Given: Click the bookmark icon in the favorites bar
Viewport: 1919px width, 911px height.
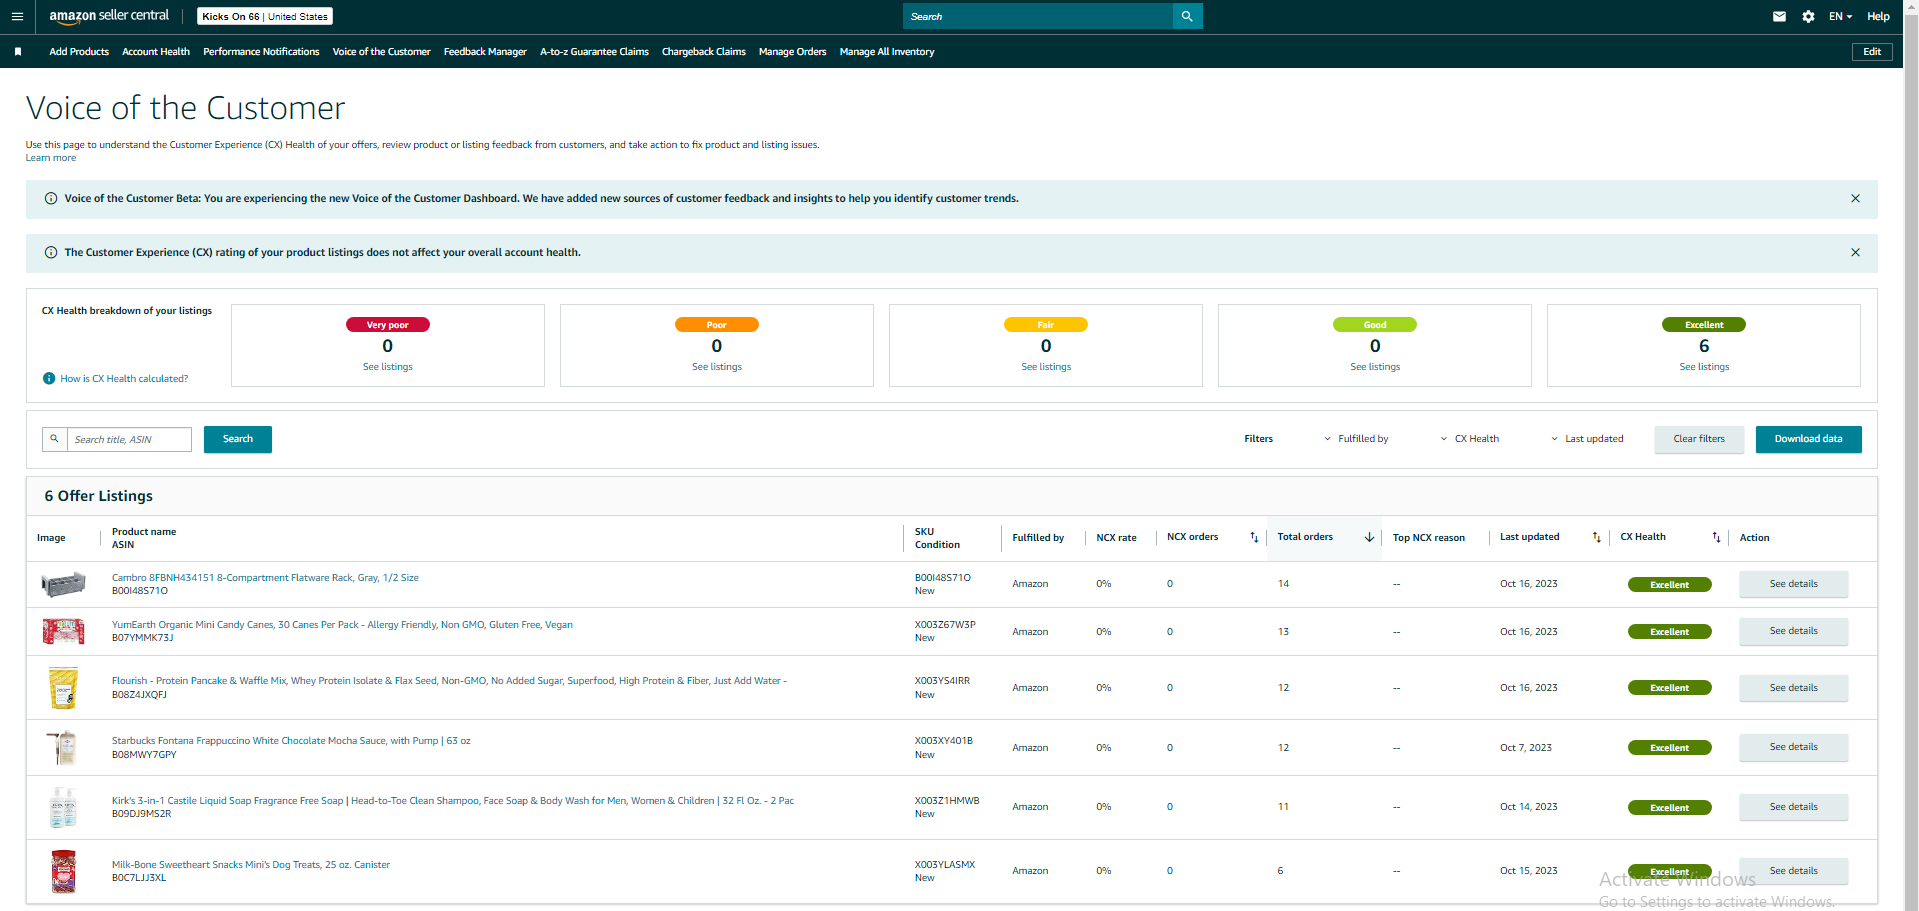Looking at the screenshot, I should (18, 51).
